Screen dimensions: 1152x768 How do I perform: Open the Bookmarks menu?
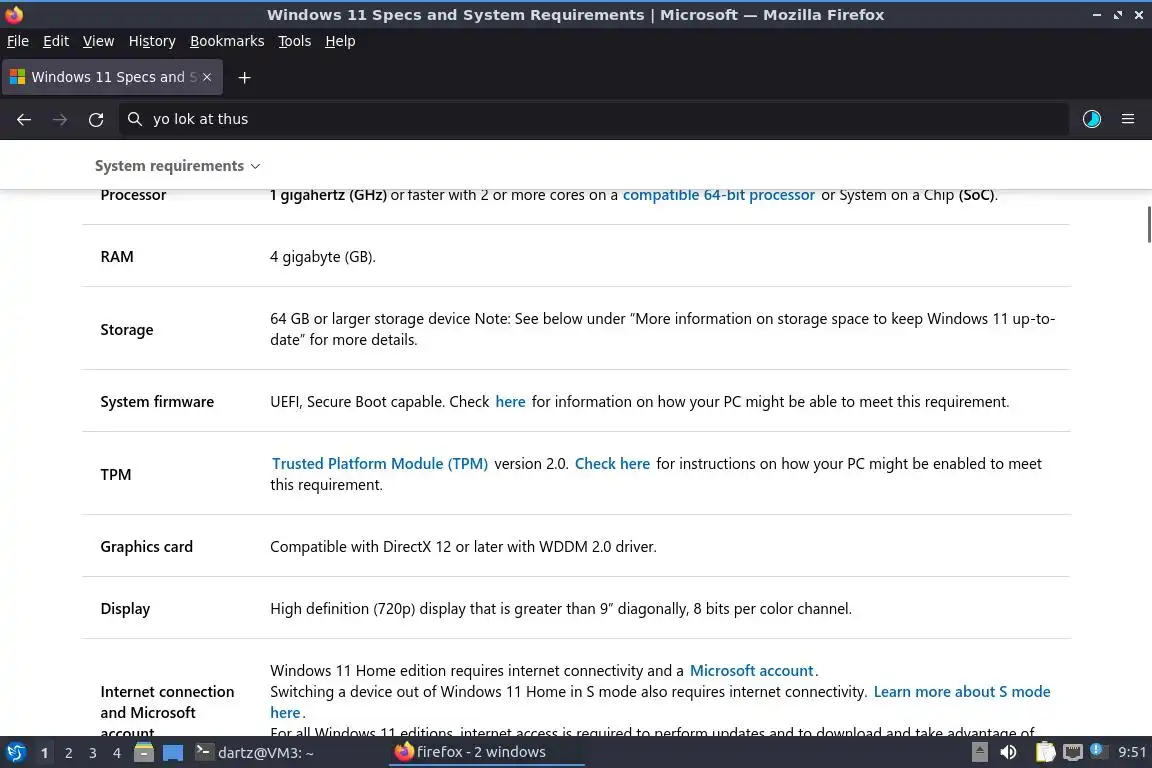click(x=227, y=41)
